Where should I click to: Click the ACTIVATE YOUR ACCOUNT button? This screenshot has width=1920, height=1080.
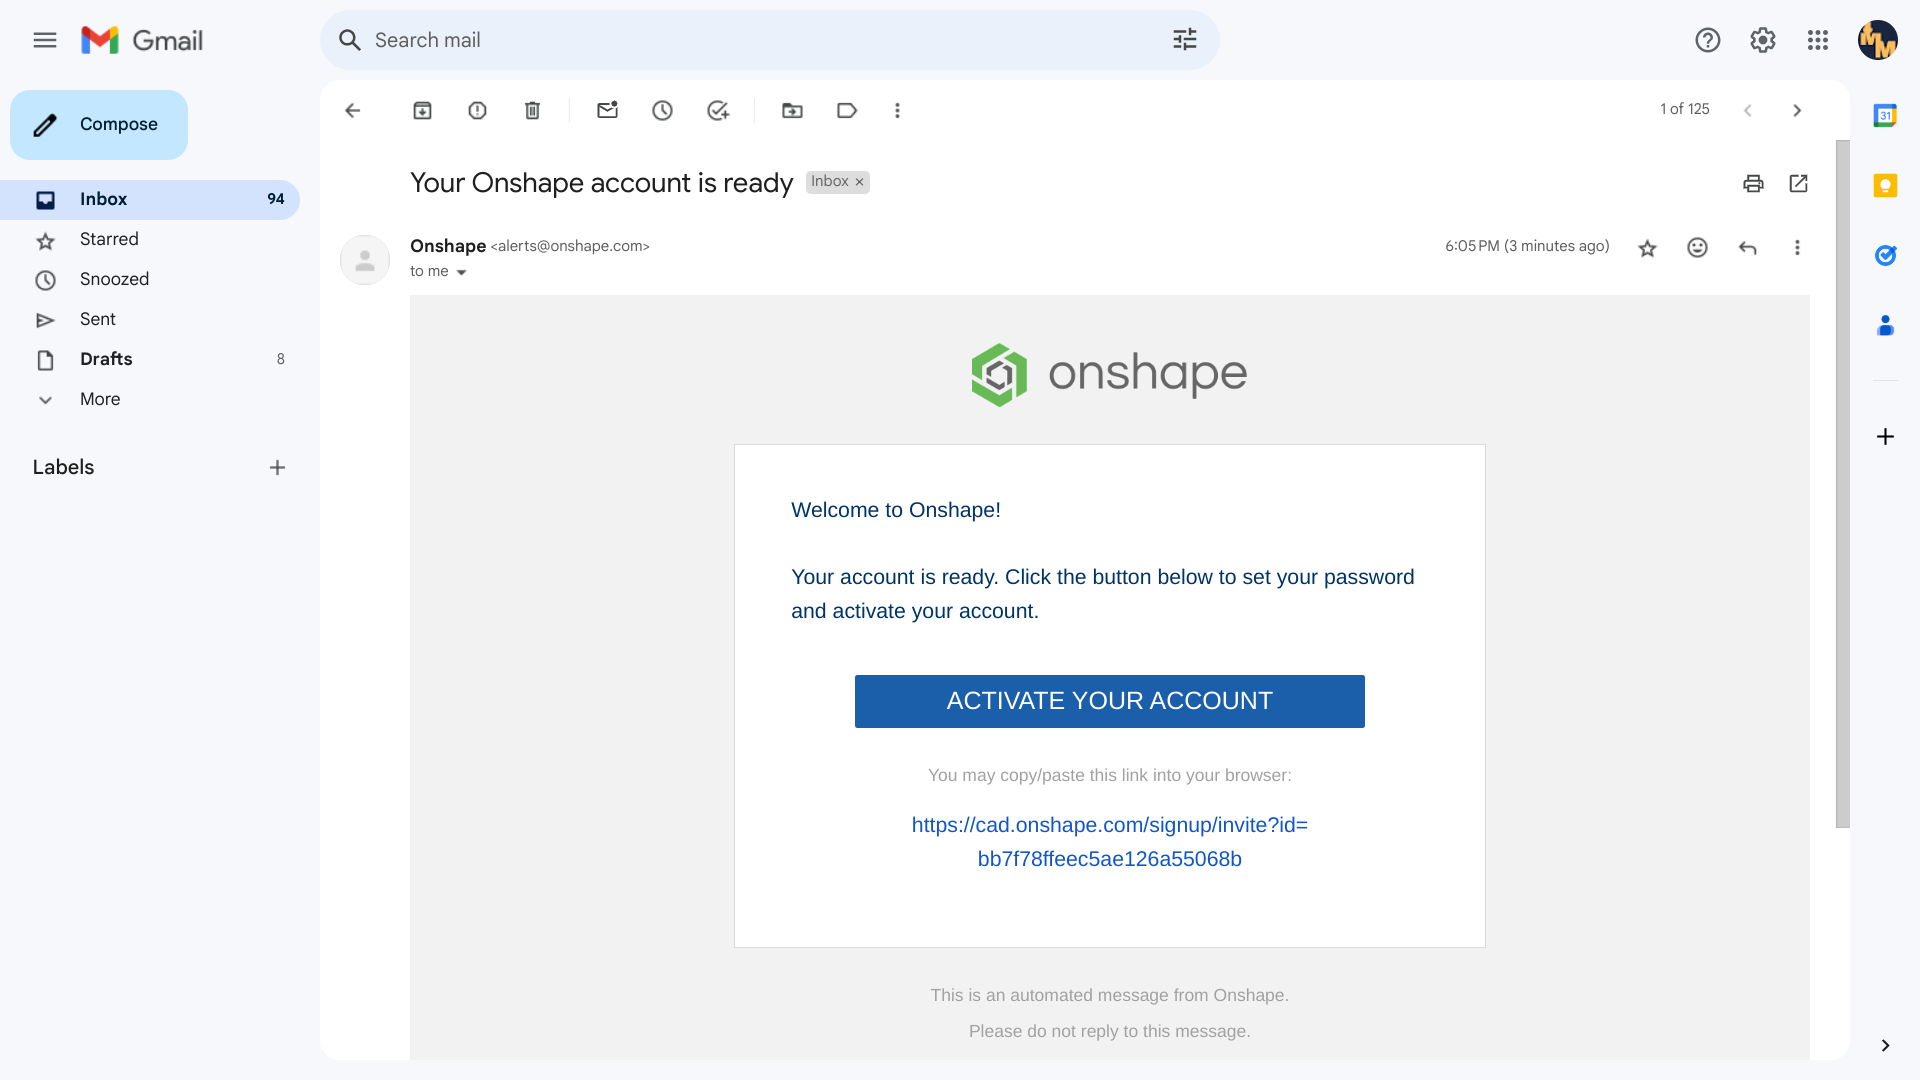pyautogui.click(x=1109, y=701)
